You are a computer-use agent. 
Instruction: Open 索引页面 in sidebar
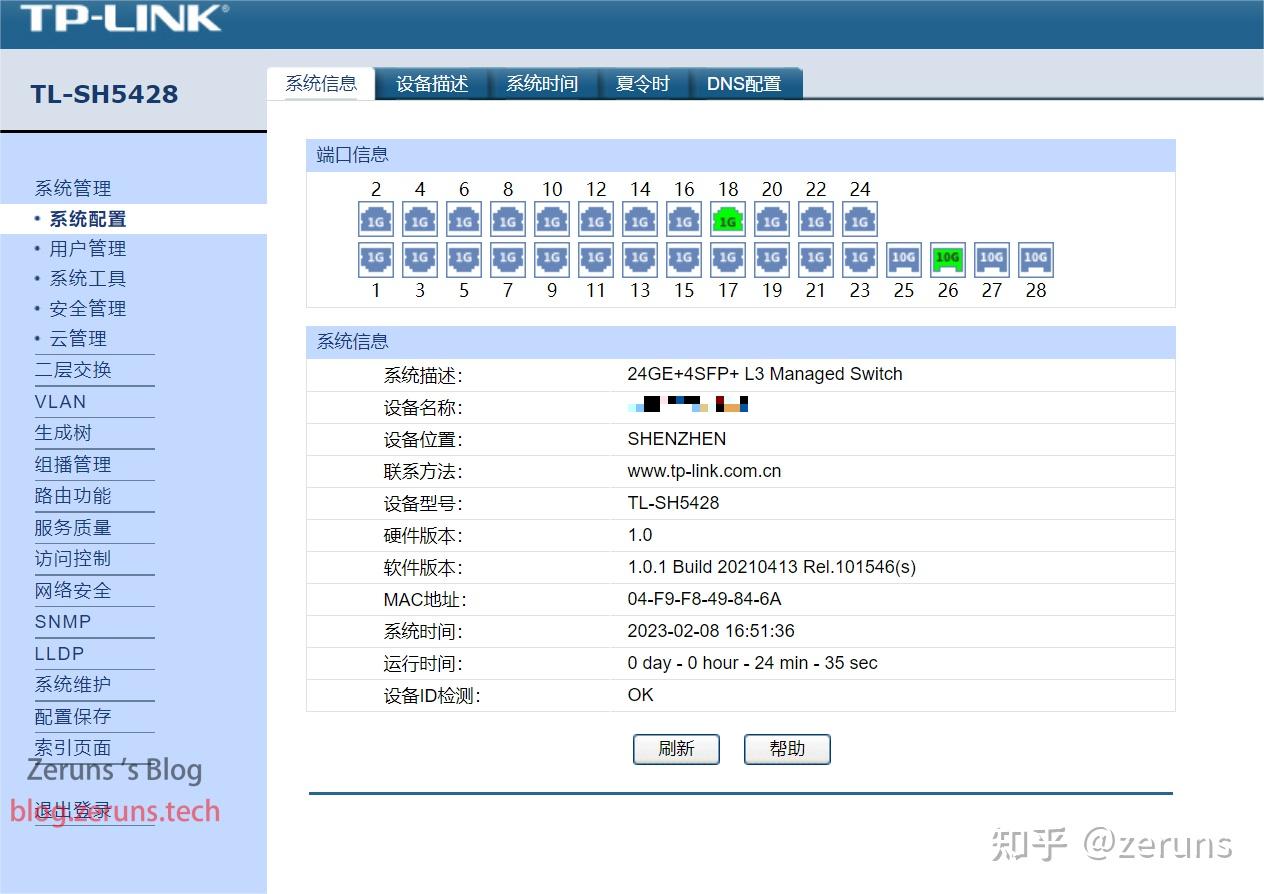[73, 748]
